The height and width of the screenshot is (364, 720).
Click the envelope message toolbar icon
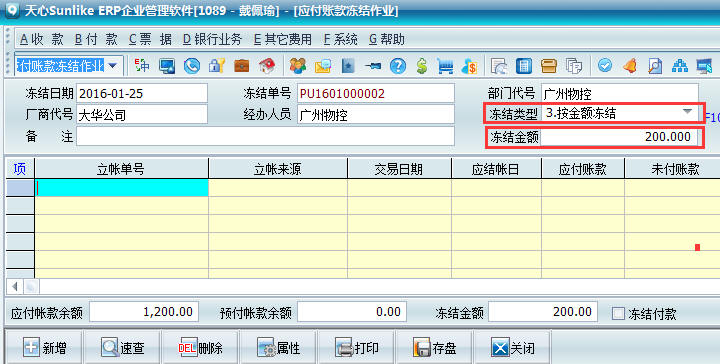(323, 66)
